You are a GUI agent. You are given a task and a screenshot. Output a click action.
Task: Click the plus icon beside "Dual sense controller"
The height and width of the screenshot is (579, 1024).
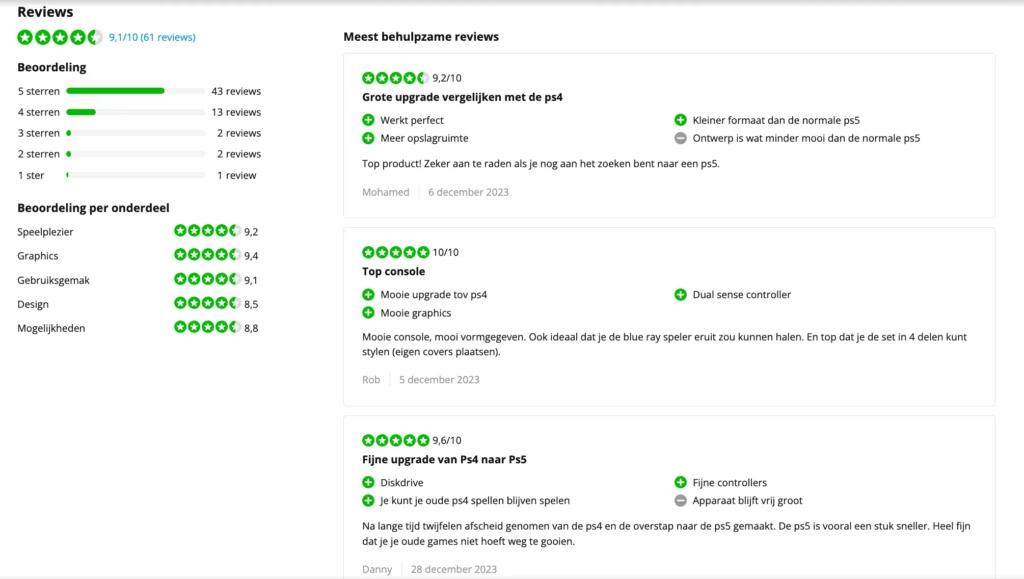(x=681, y=293)
